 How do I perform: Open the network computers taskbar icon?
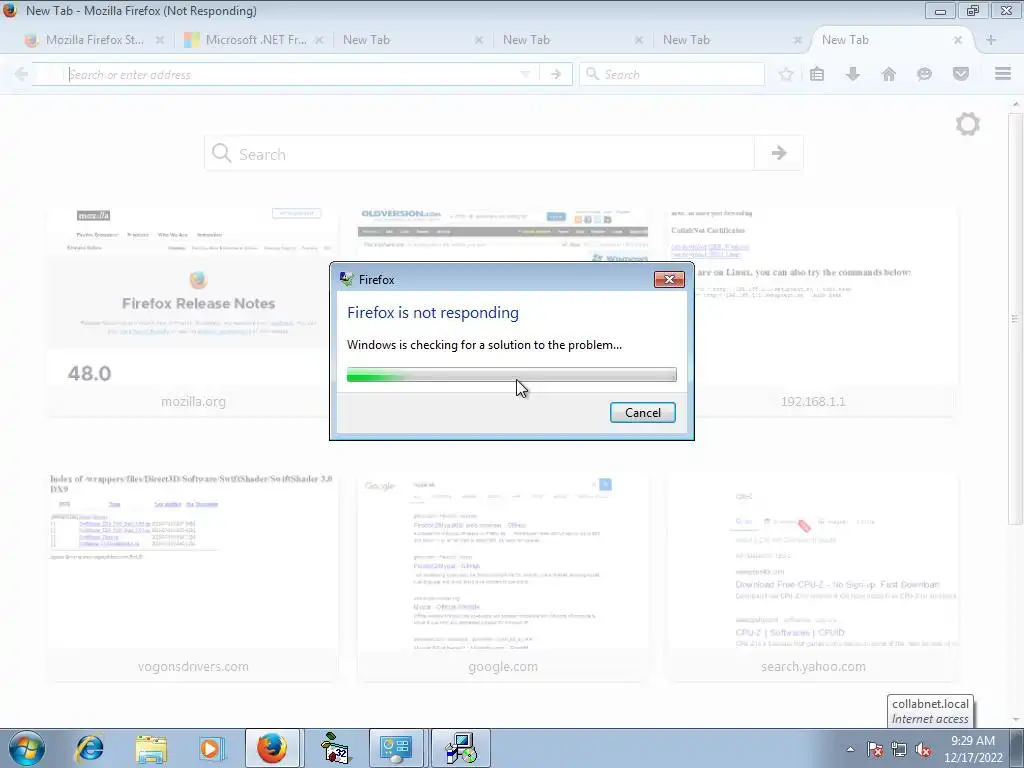(x=460, y=748)
